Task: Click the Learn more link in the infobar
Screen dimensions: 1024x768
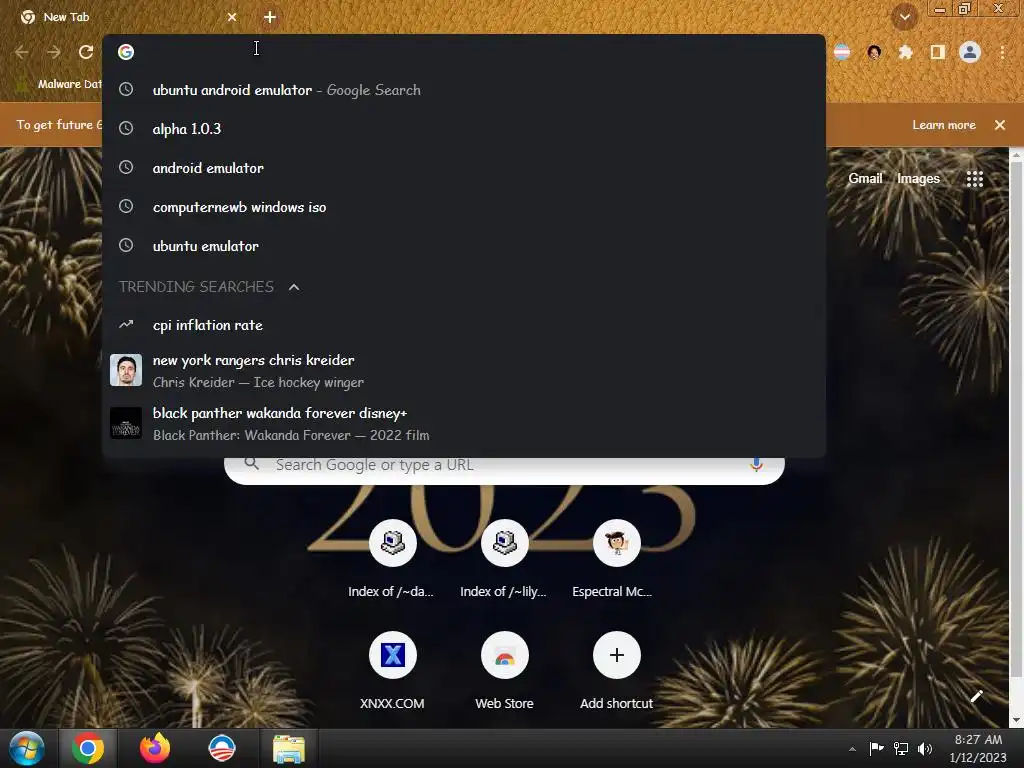Action: [x=944, y=125]
